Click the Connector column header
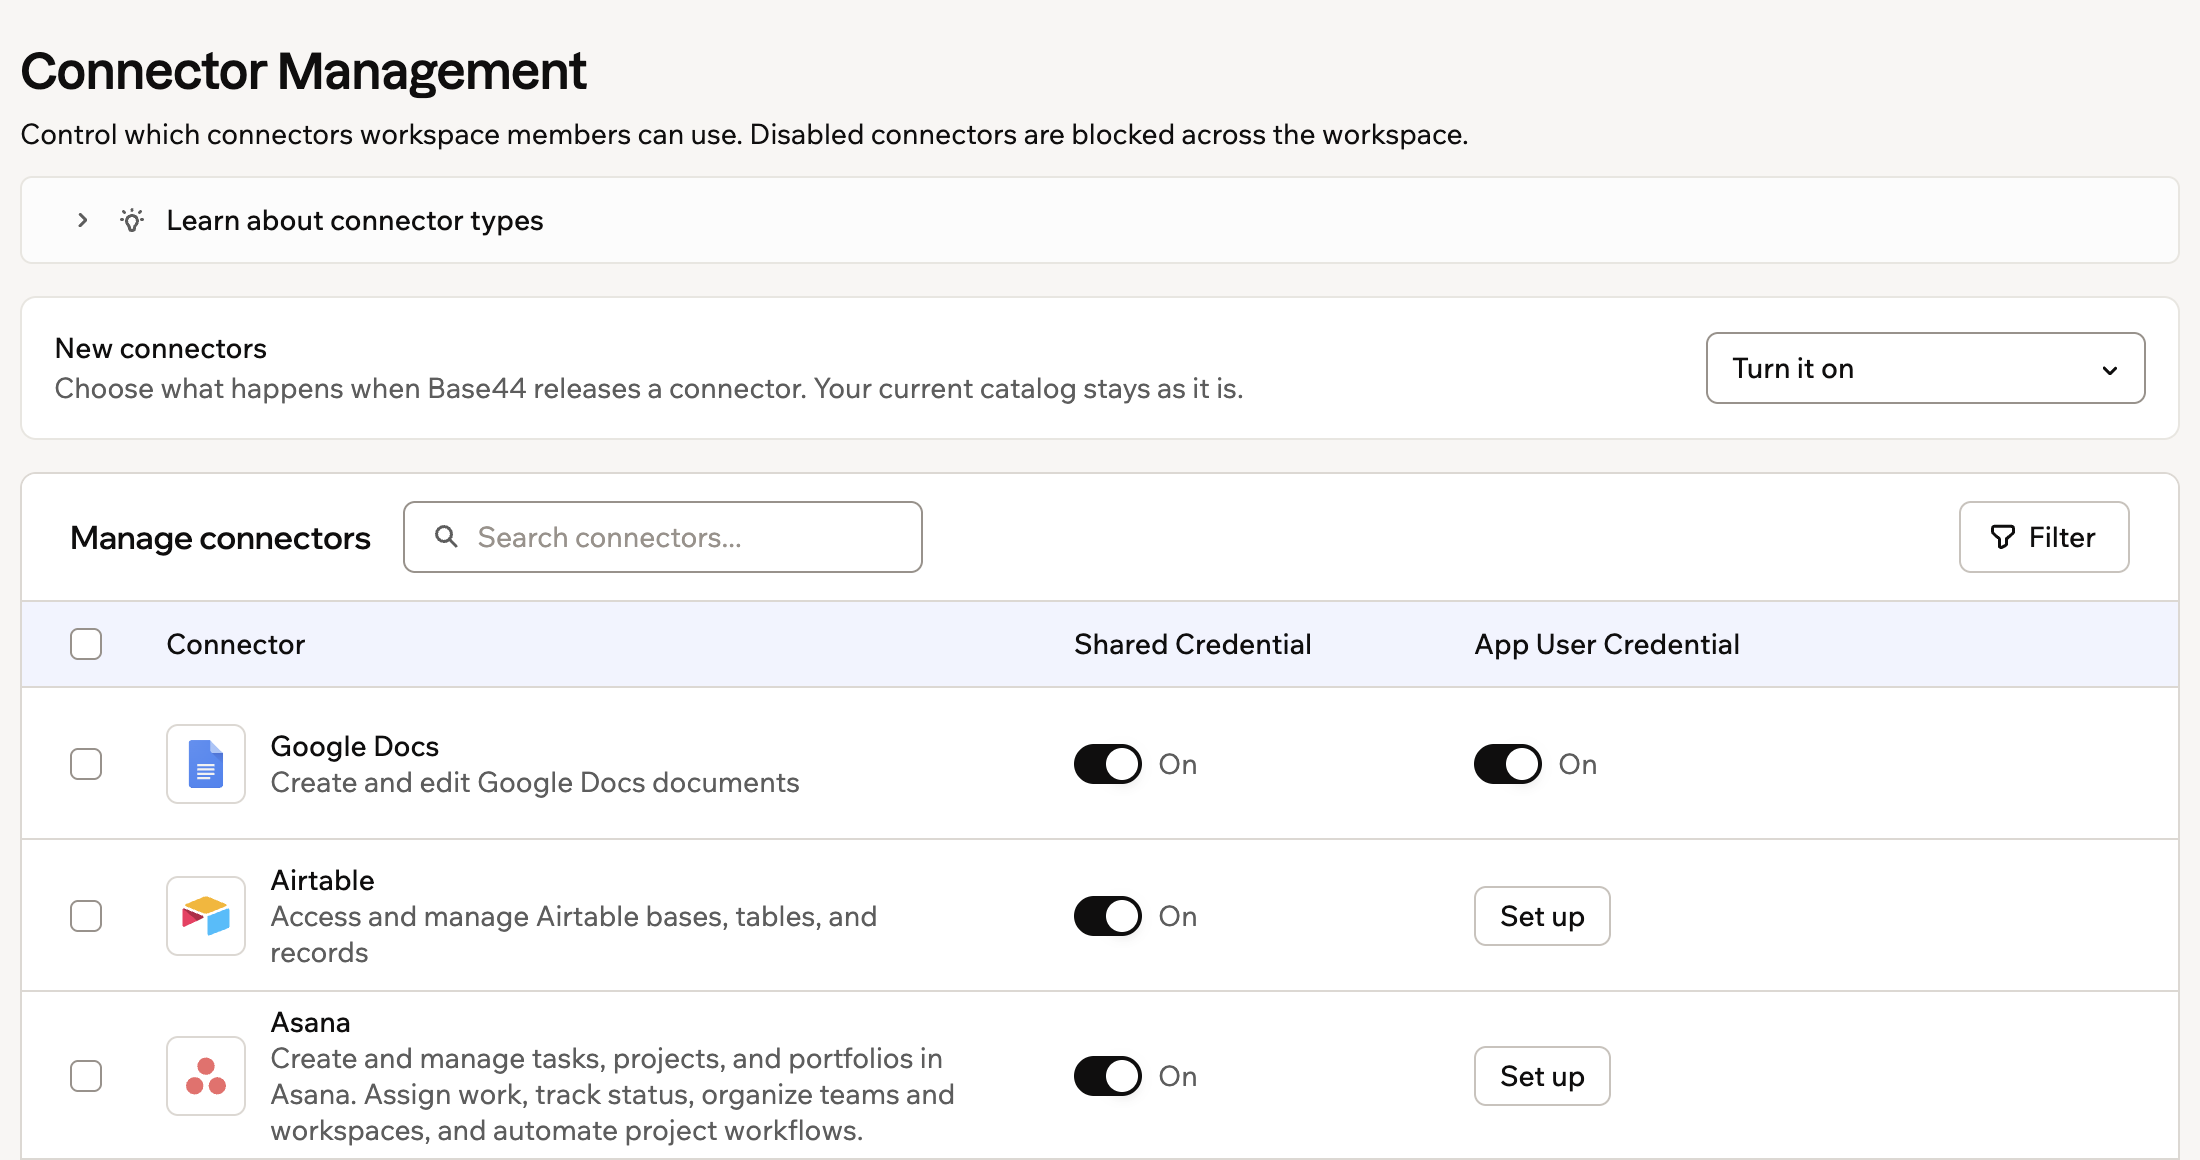 pos(236,644)
